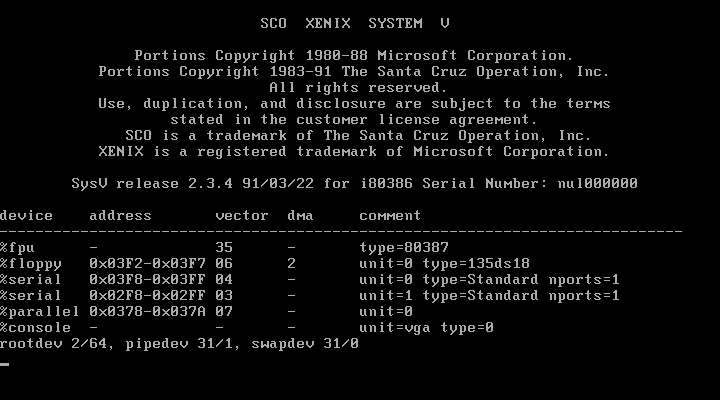Click the unit=vga type=0 console comment

point(426,328)
